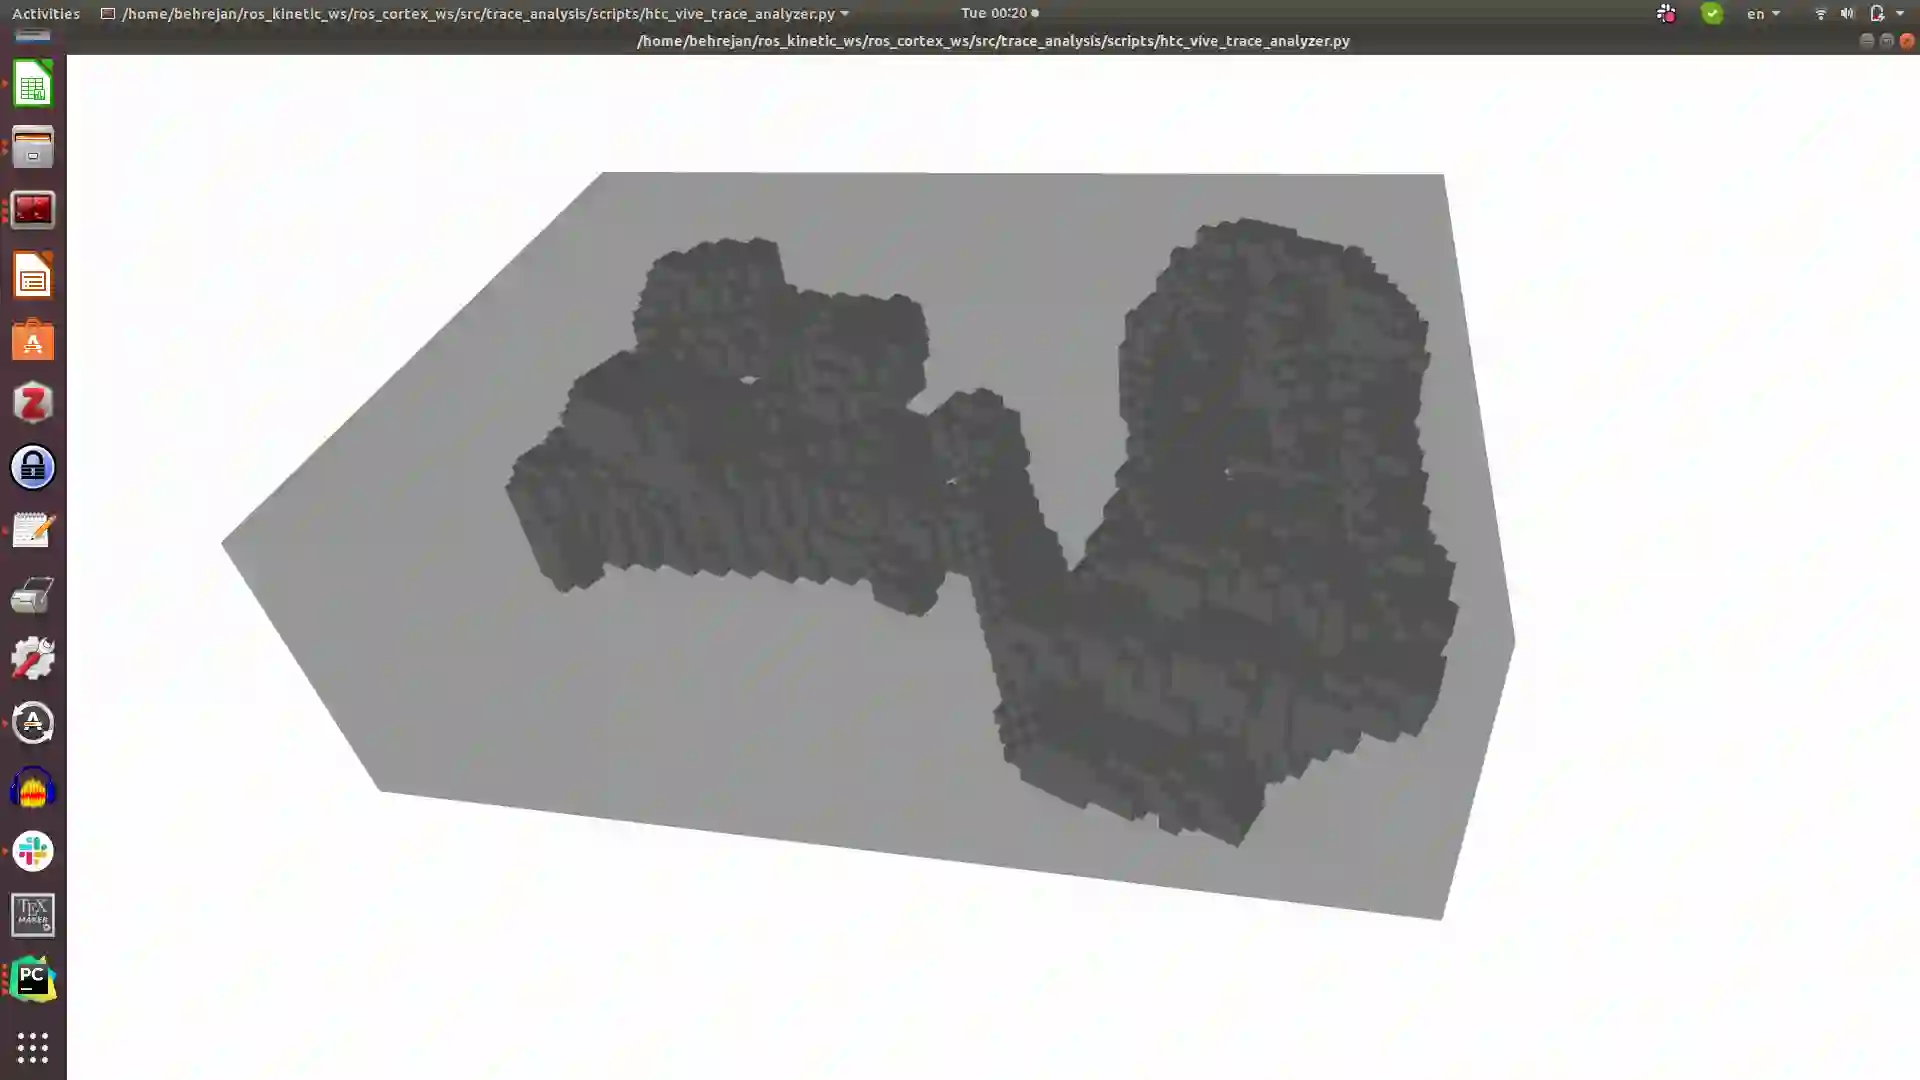Open the padlock password manager icon
The image size is (1920, 1080).
click(x=32, y=468)
